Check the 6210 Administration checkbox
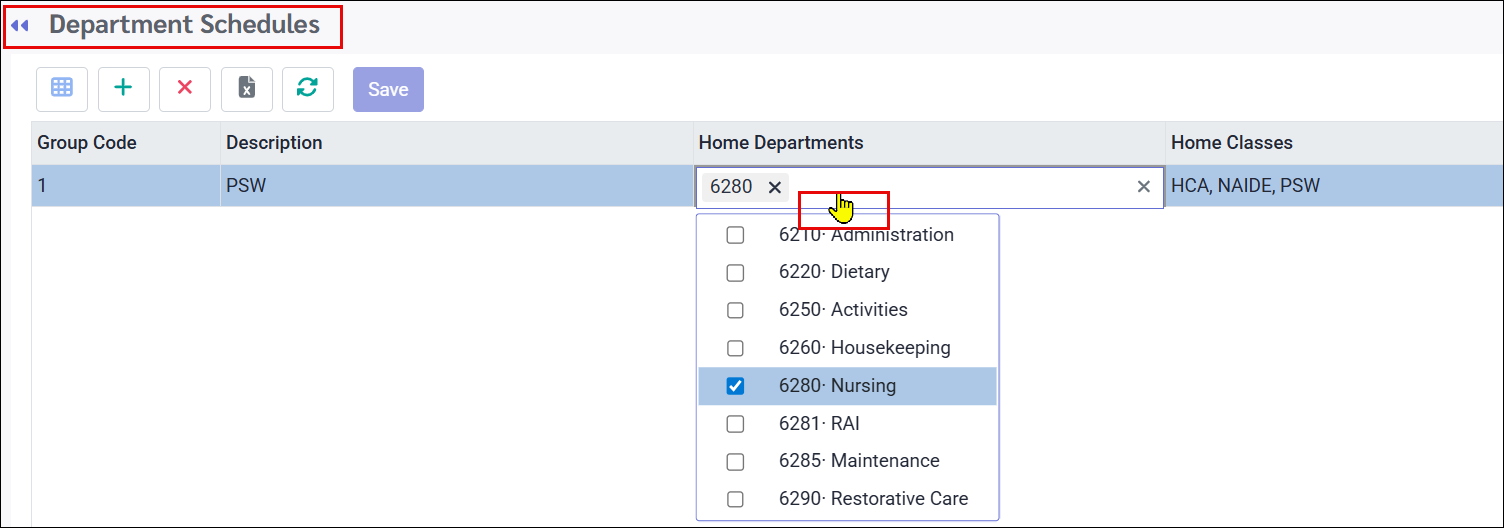 (x=735, y=235)
